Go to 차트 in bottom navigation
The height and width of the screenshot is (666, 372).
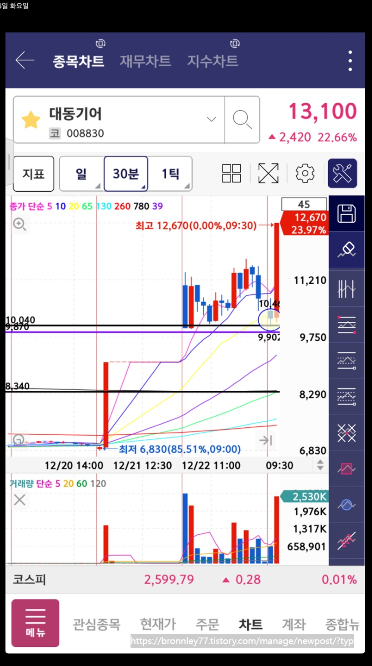pos(251,624)
